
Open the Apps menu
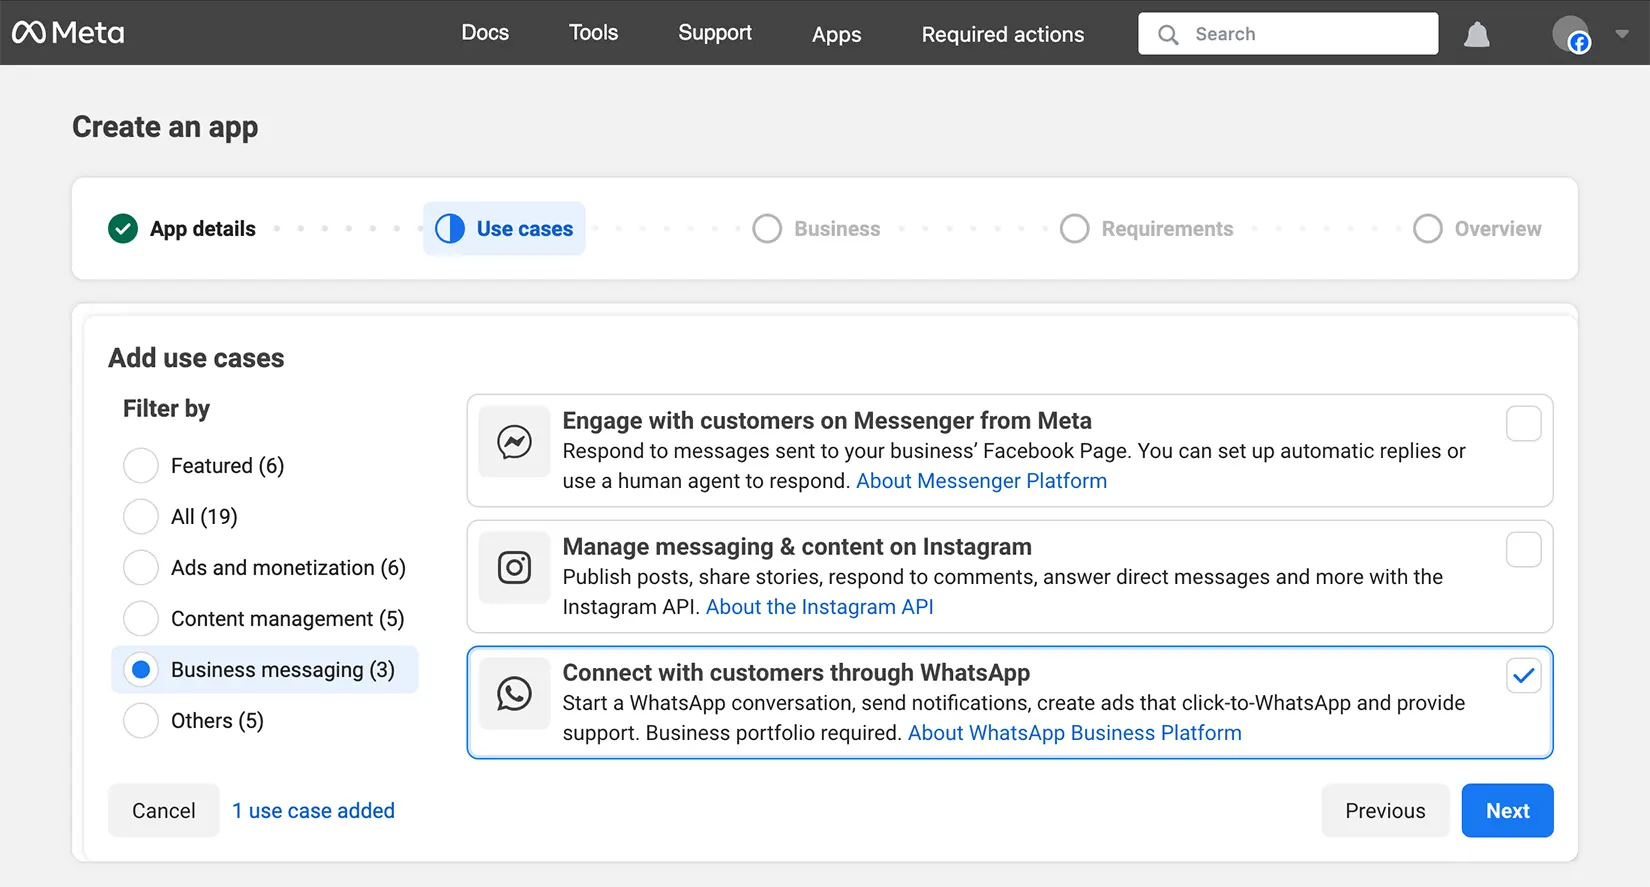tap(837, 35)
